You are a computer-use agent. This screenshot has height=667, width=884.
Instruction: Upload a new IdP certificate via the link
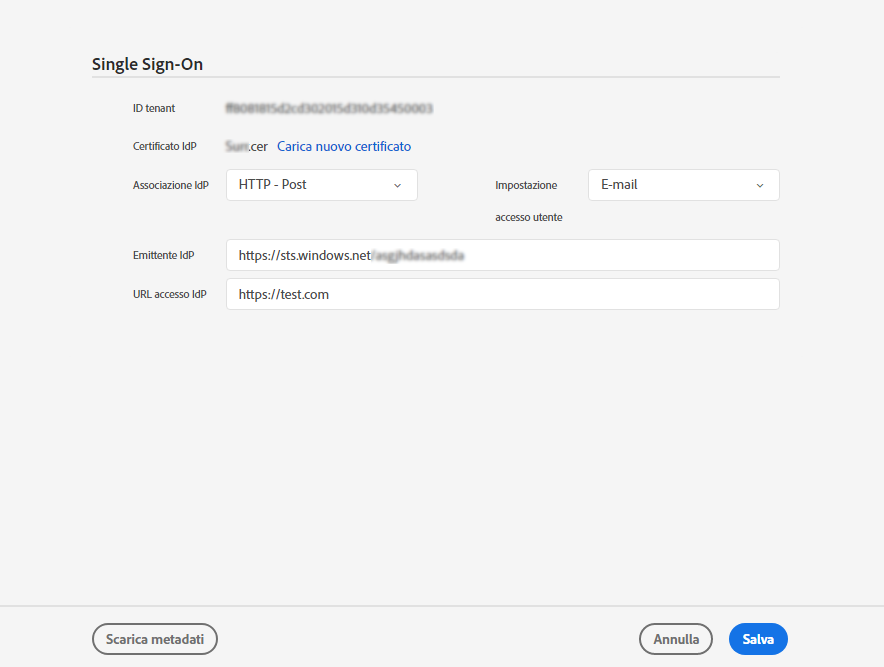344,146
